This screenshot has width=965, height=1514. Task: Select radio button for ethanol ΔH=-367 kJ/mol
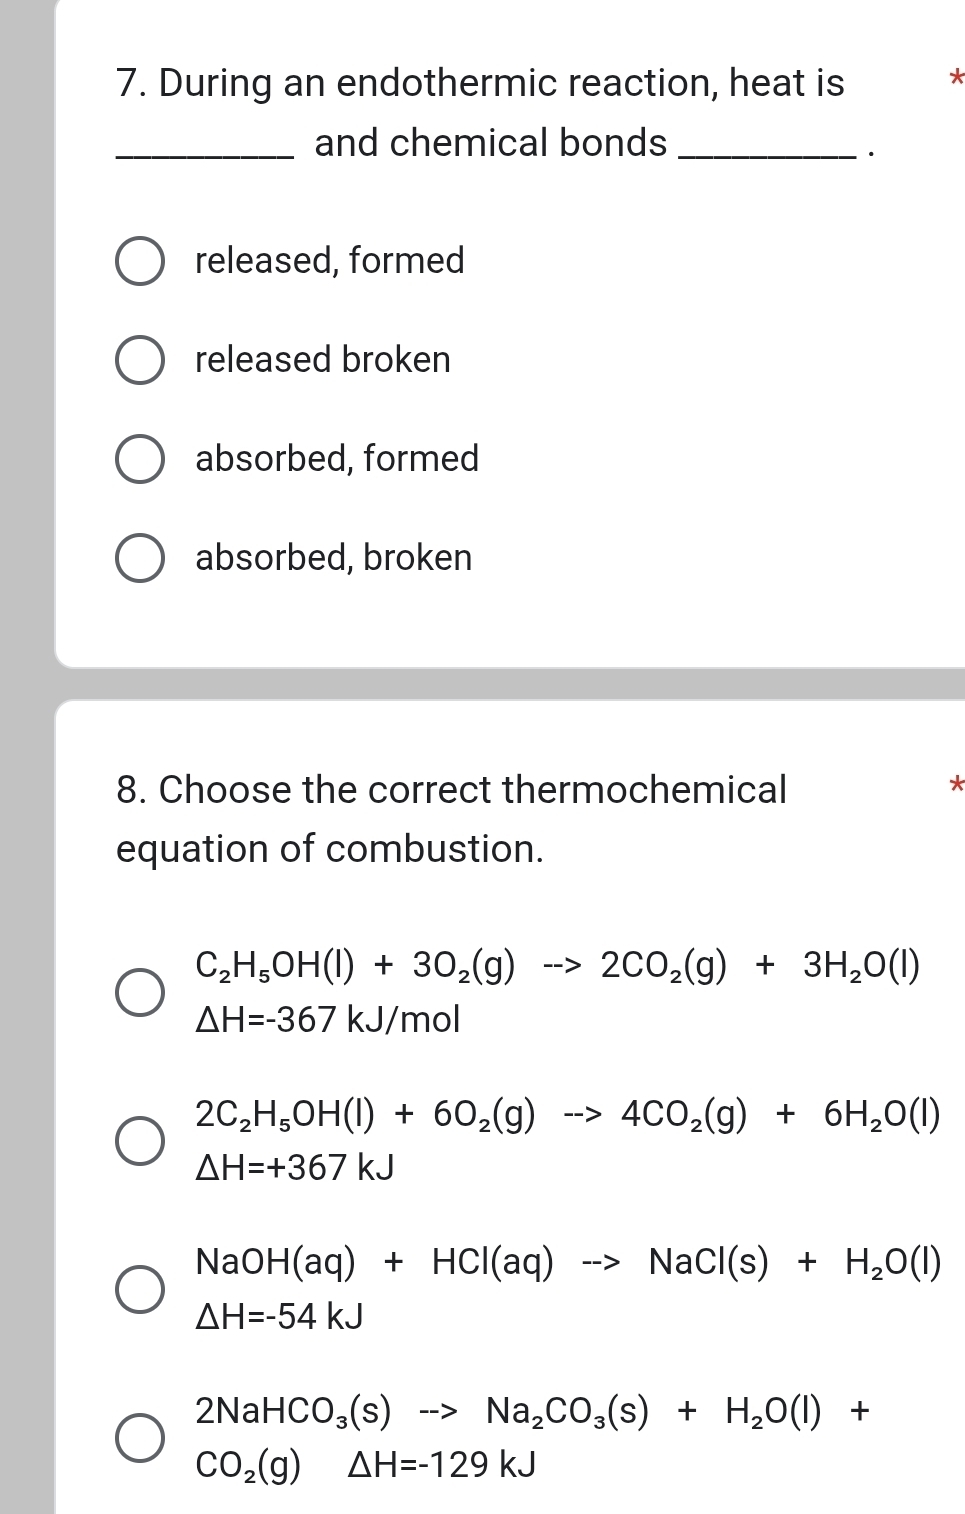click(x=140, y=992)
